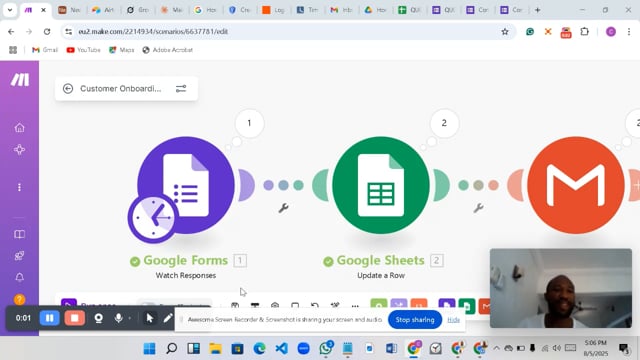Open the Adobe Acrobat bookmark
This screenshot has width=640, height=360.
coord(167,50)
